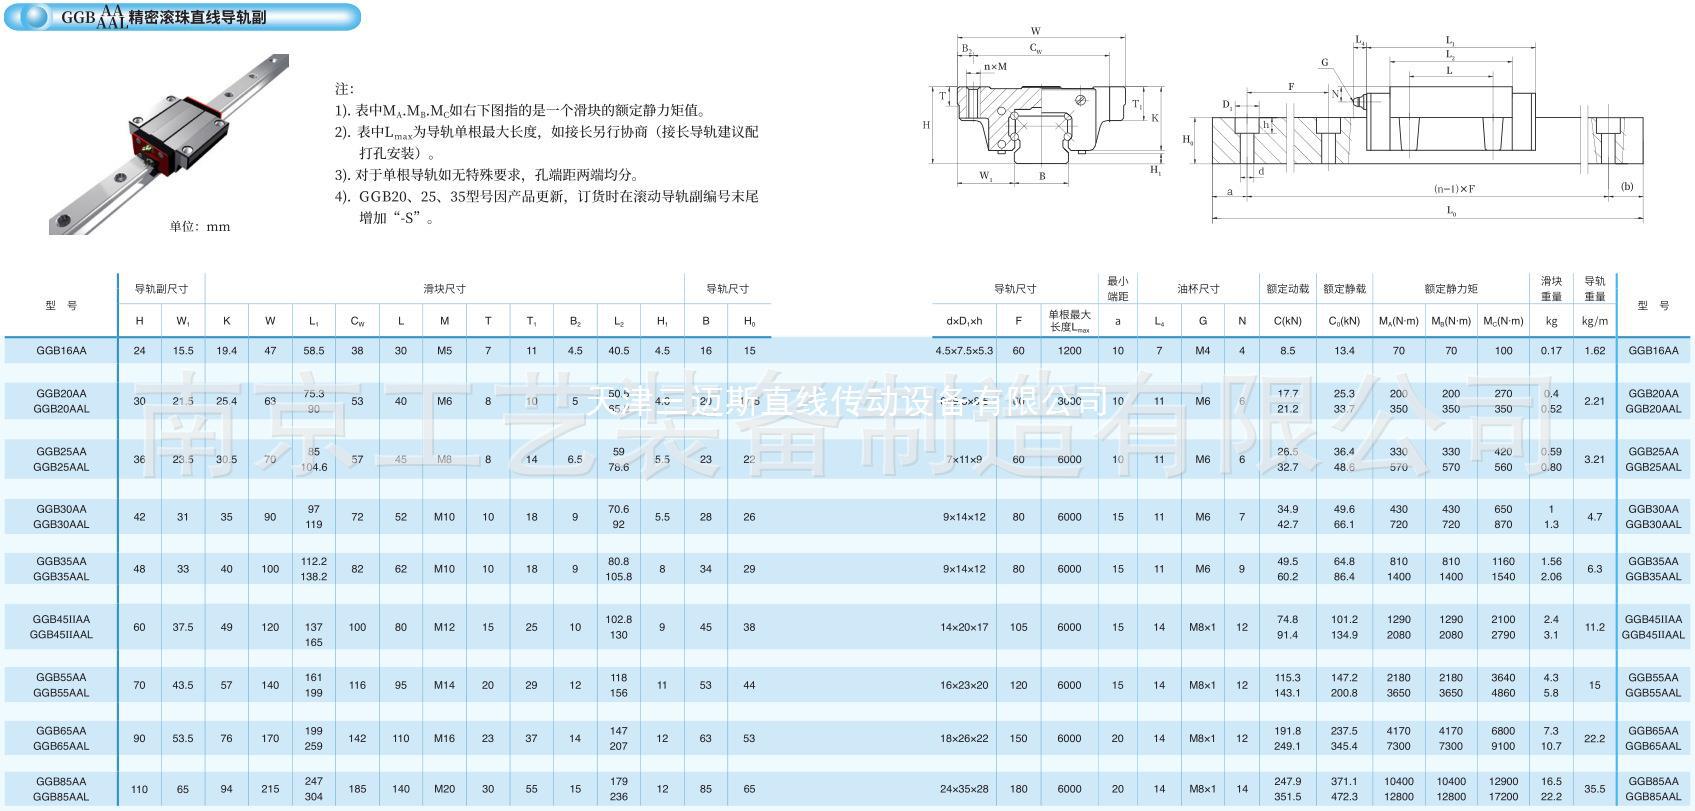Click the 最小端距 header
The width and height of the screenshot is (1695, 811).
tap(1118, 289)
